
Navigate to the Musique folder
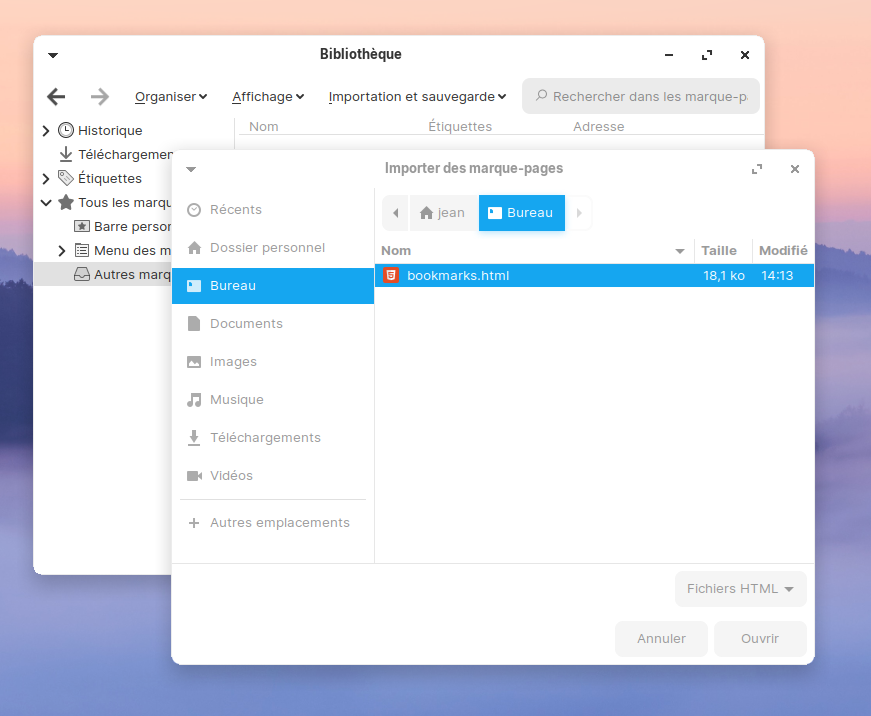click(236, 400)
